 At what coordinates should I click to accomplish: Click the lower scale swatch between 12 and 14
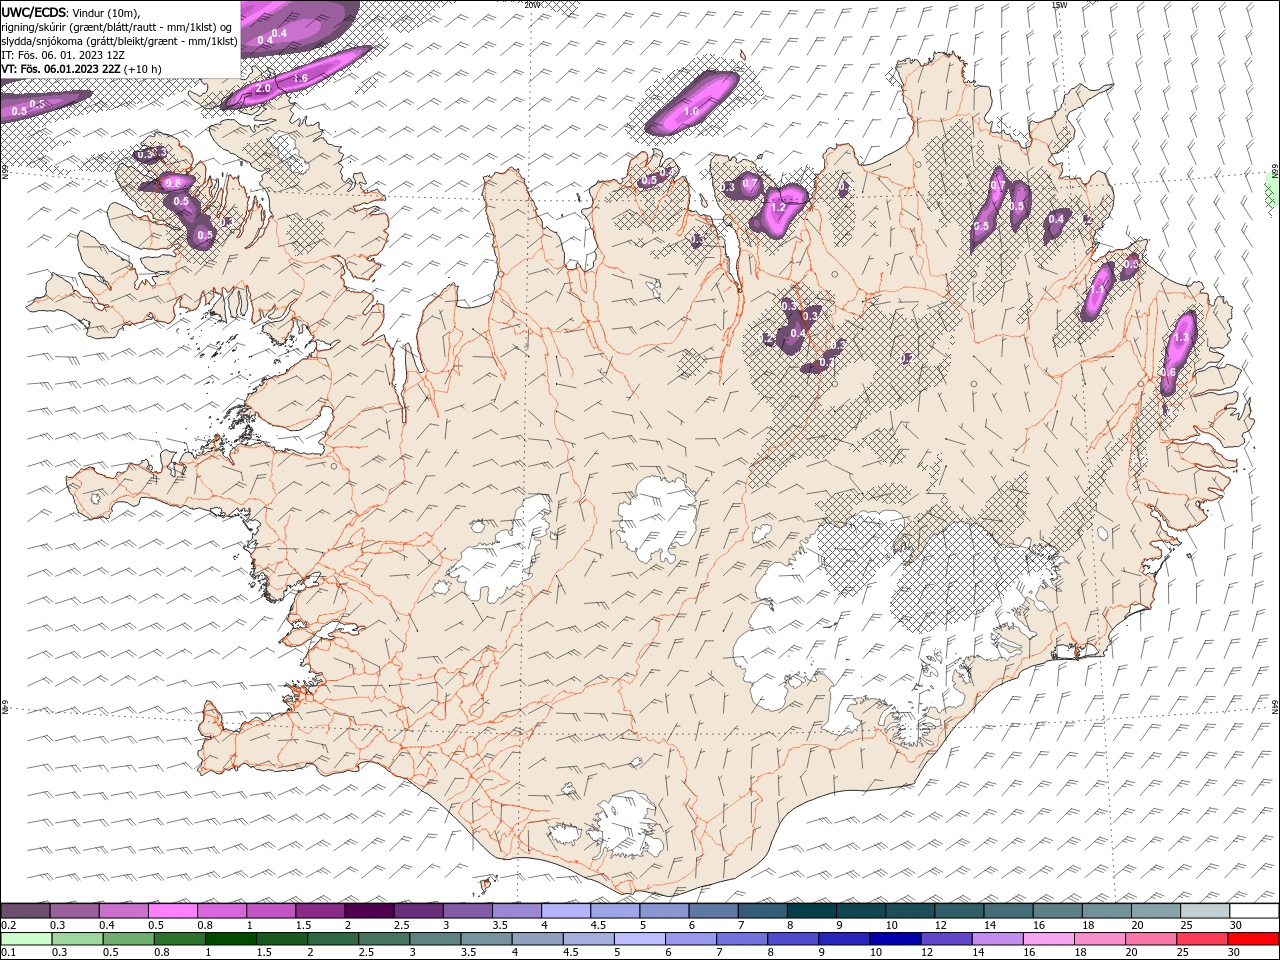946,939
